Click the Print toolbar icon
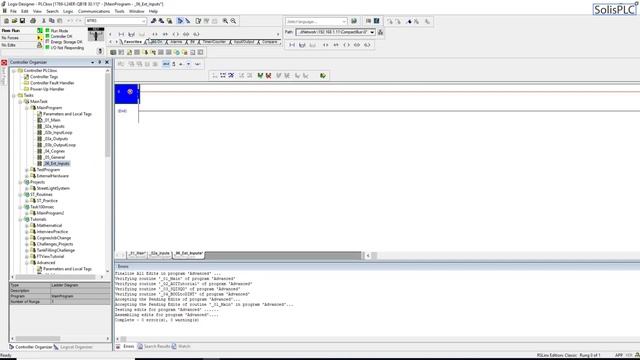This screenshot has width=640, height=360. 33,21
